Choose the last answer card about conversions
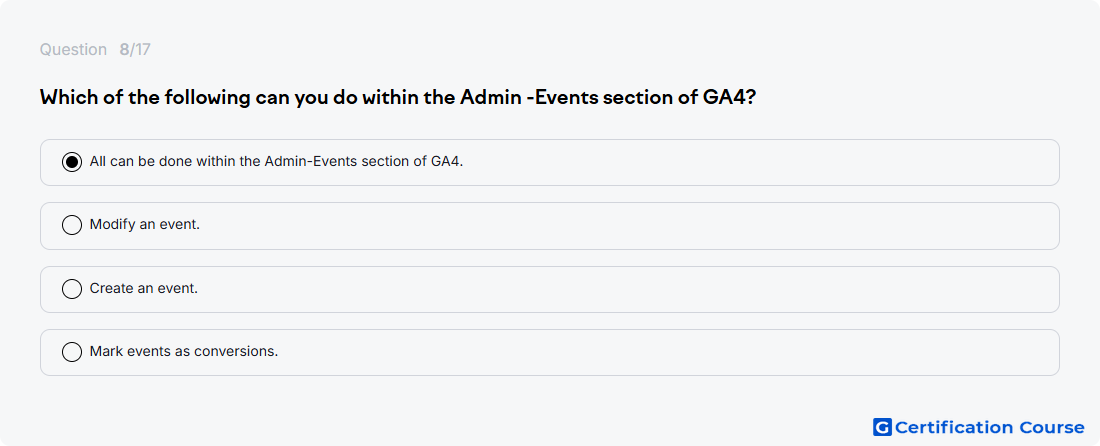The height and width of the screenshot is (446, 1100). [x=549, y=352]
